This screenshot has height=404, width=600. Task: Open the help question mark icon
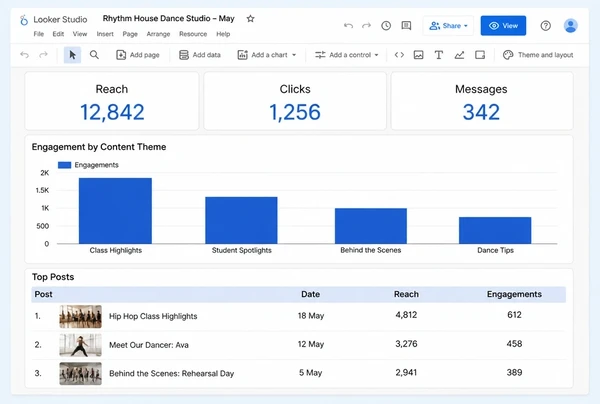(545, 26)
